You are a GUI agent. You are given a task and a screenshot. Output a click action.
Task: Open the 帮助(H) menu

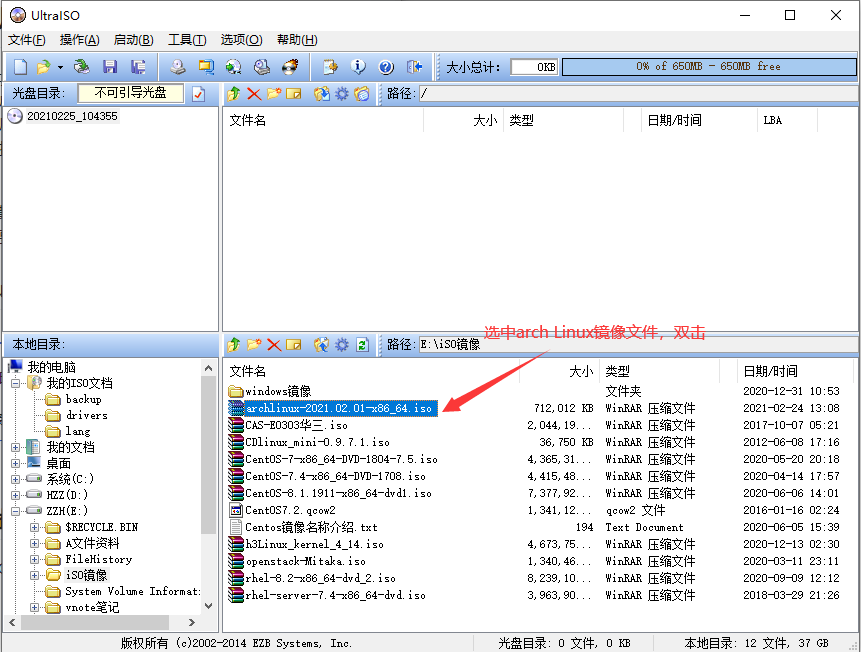(297, 40)
